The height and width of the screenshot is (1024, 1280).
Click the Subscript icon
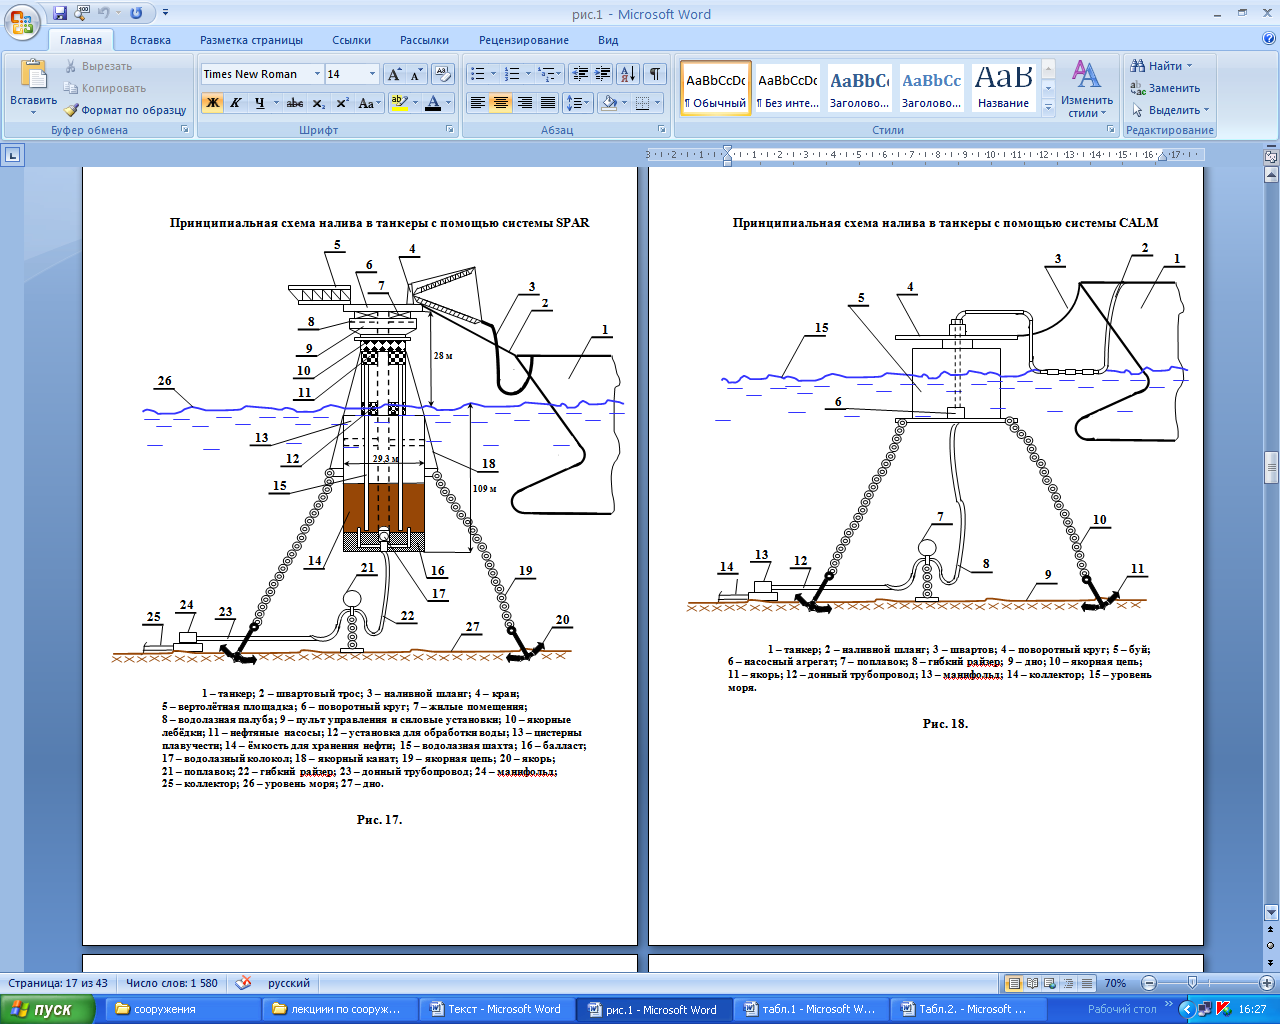(319, 103)
